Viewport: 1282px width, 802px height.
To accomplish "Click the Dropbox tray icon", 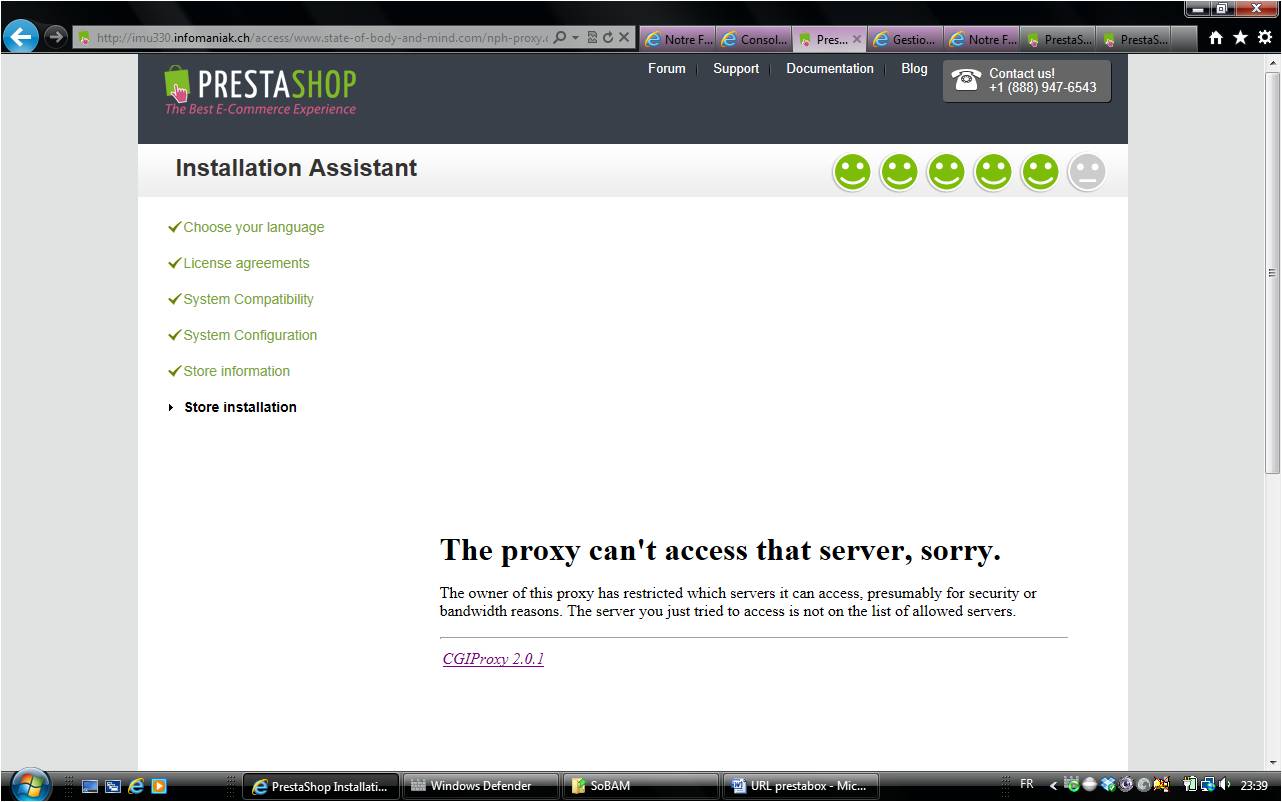I will (1108, 785).
